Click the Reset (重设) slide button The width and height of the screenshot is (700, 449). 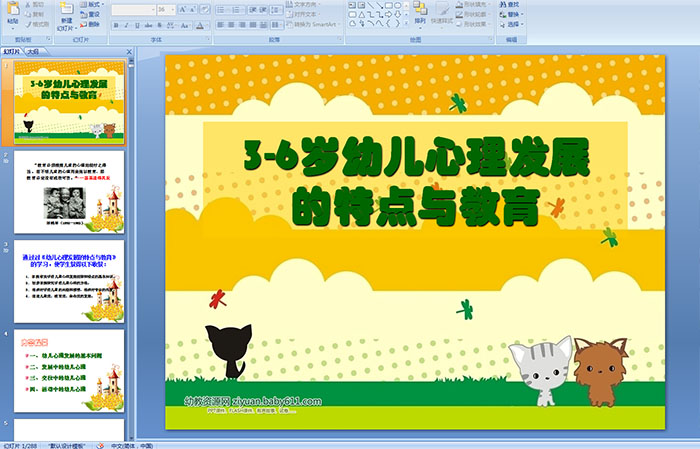[90, 14]
